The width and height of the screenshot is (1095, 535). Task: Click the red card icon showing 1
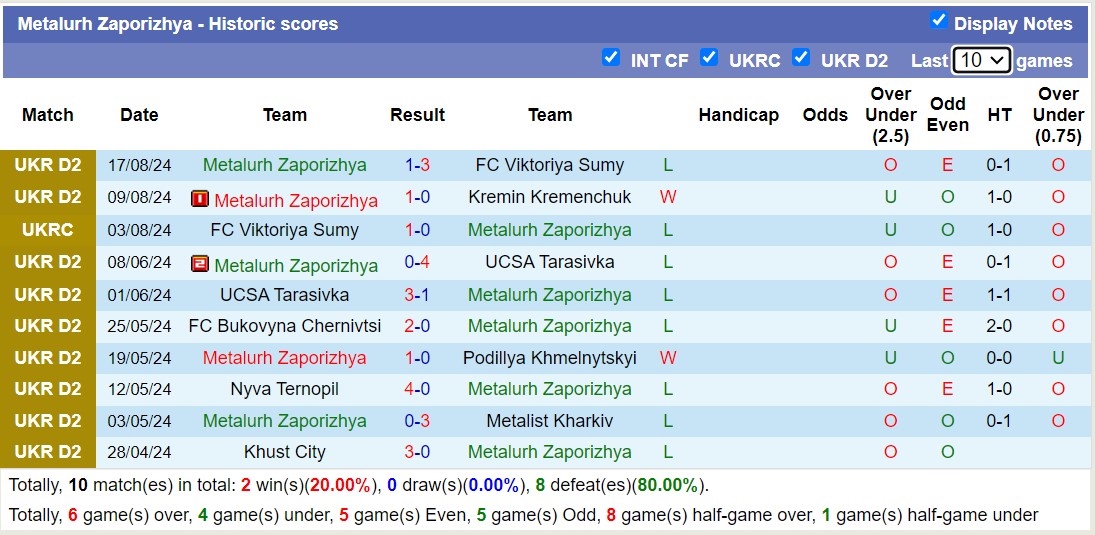coord(199,199)
